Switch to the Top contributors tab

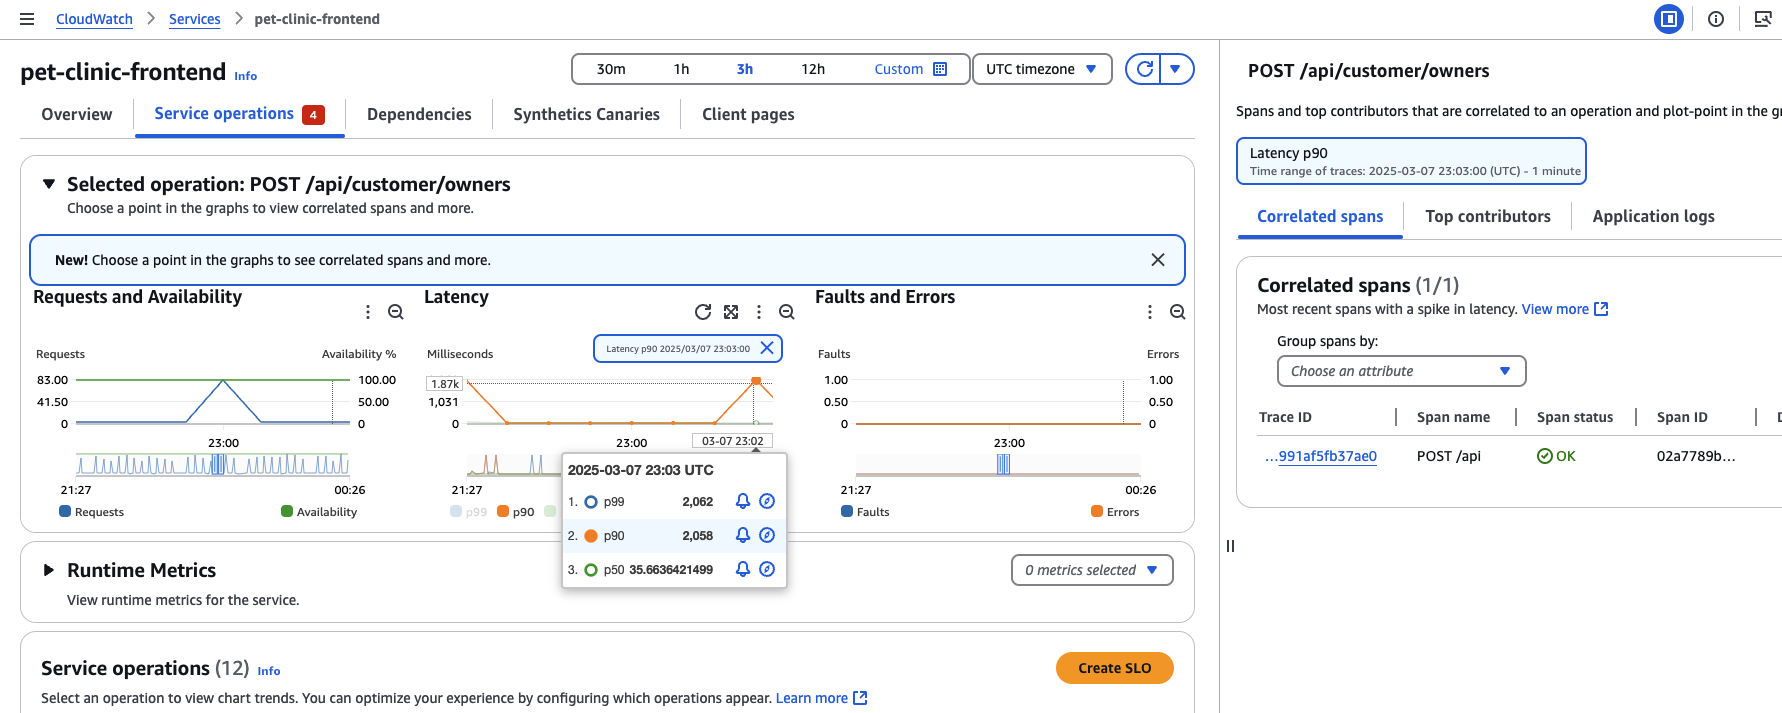pos(1488,216)
